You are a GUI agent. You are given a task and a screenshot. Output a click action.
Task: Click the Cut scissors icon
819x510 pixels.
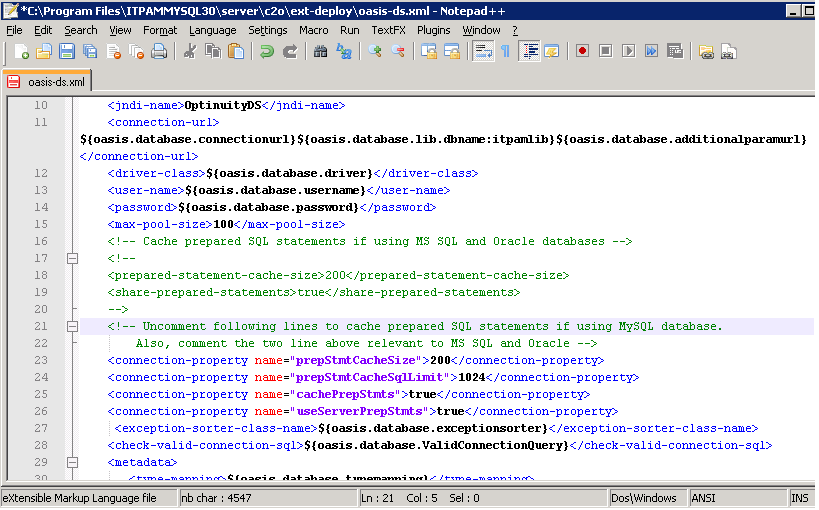tap(188, 51)
